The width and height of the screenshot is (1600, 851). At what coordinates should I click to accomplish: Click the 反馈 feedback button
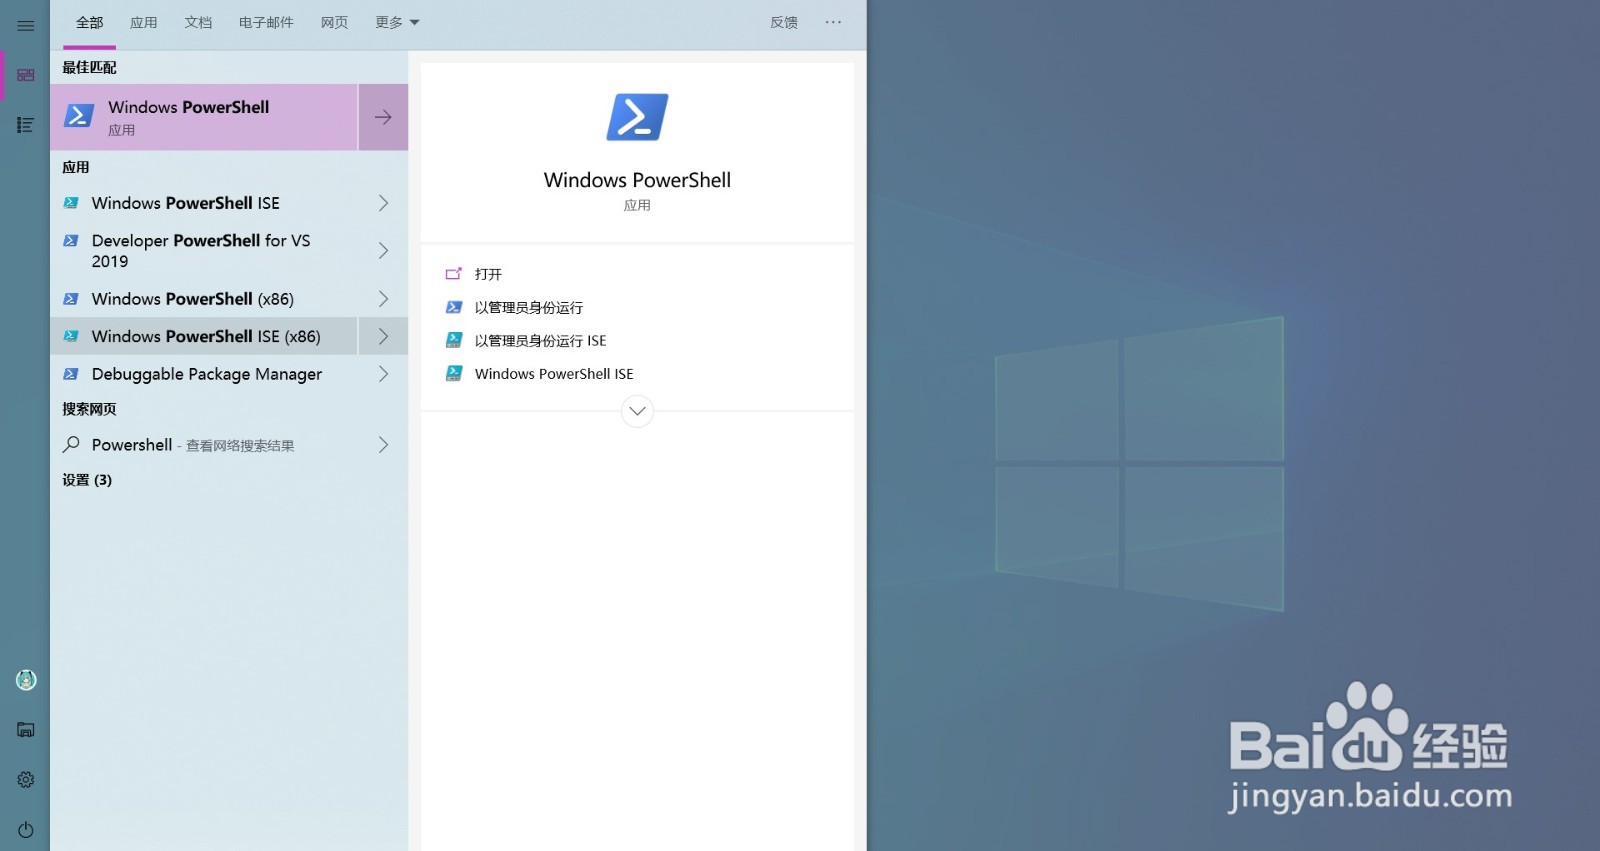point(784,22)
